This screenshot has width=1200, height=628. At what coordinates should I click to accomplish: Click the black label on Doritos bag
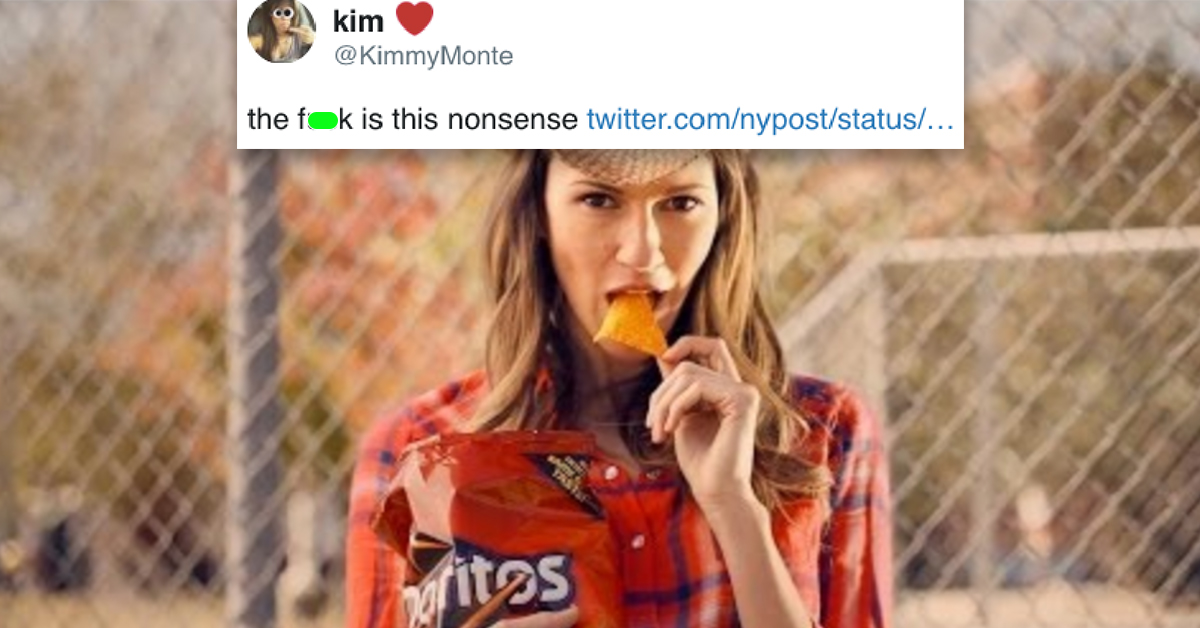567,482
